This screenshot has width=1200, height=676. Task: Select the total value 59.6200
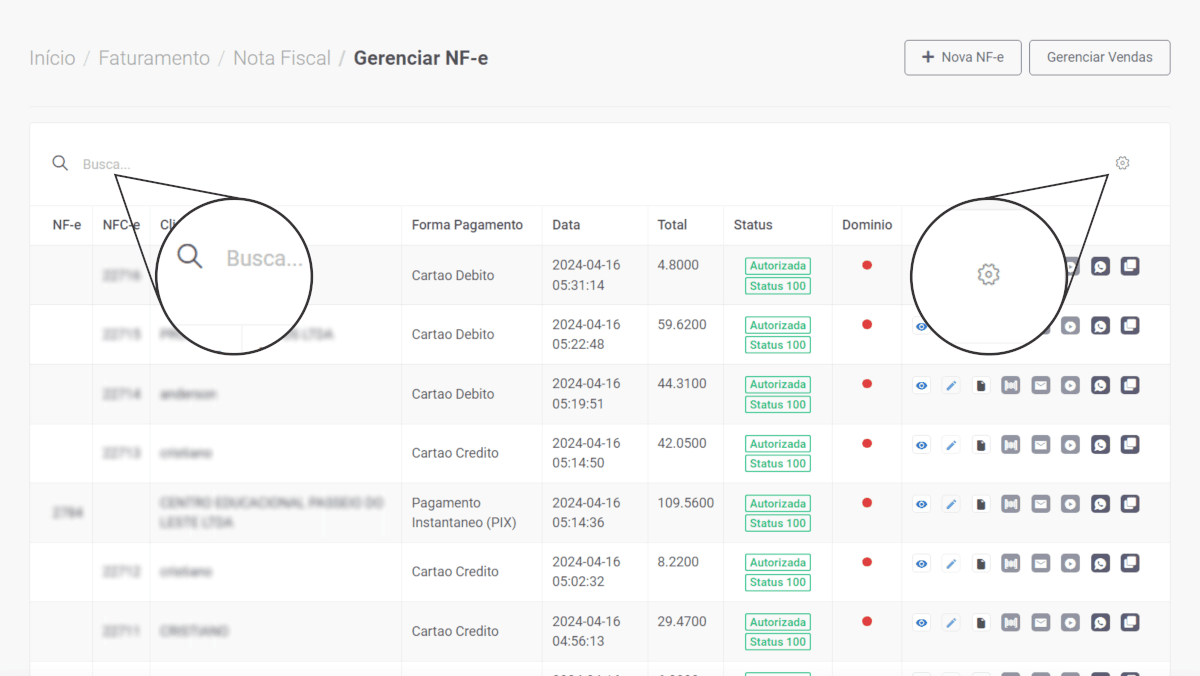[x=682, y=324]
